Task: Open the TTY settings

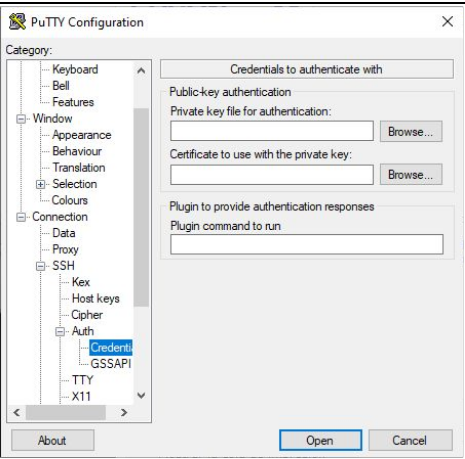Action: coord(83,380)
